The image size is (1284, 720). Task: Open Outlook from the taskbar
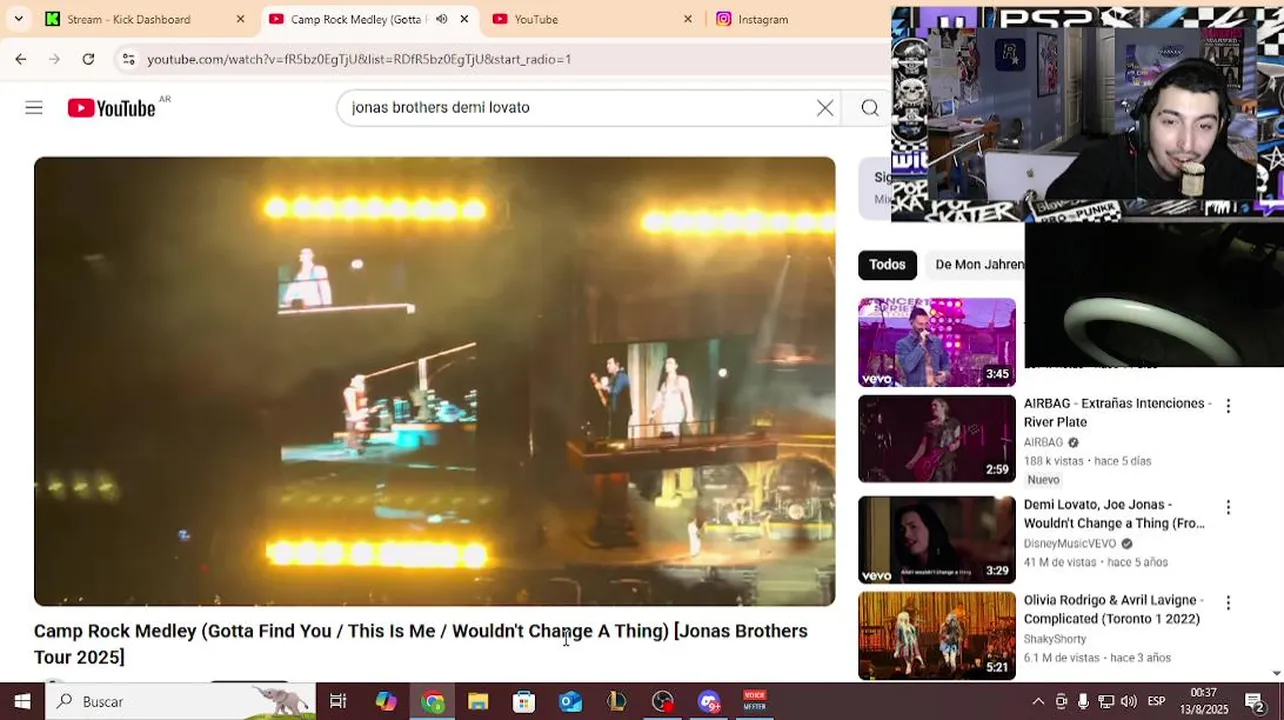coord(570,701)
